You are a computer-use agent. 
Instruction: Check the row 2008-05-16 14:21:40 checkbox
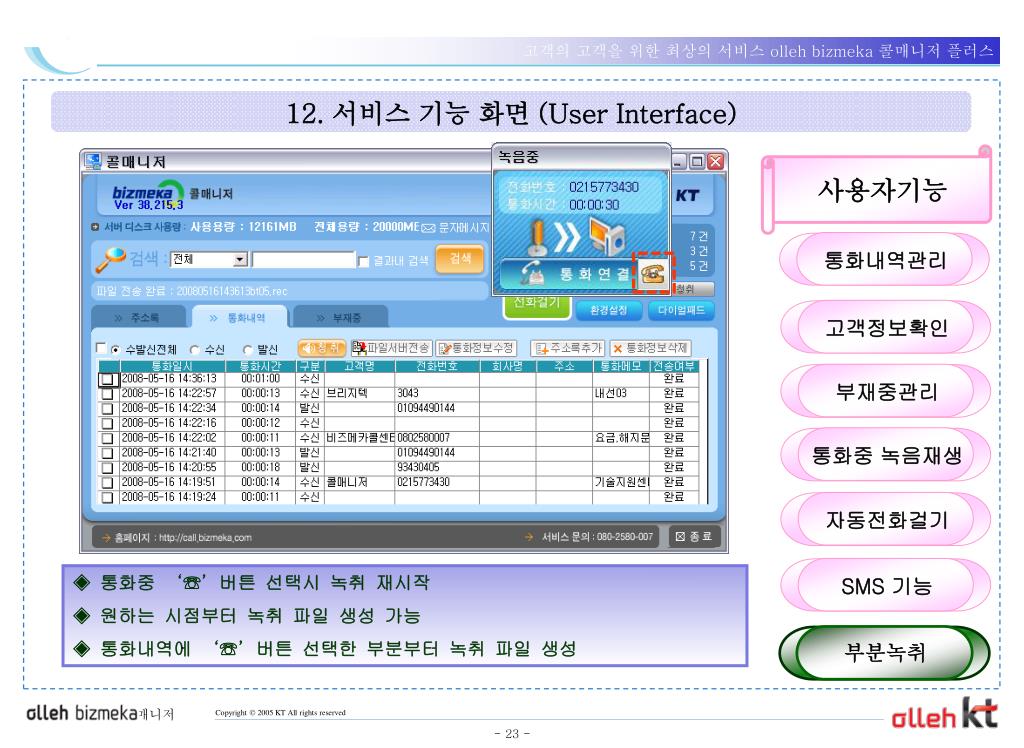108,453
